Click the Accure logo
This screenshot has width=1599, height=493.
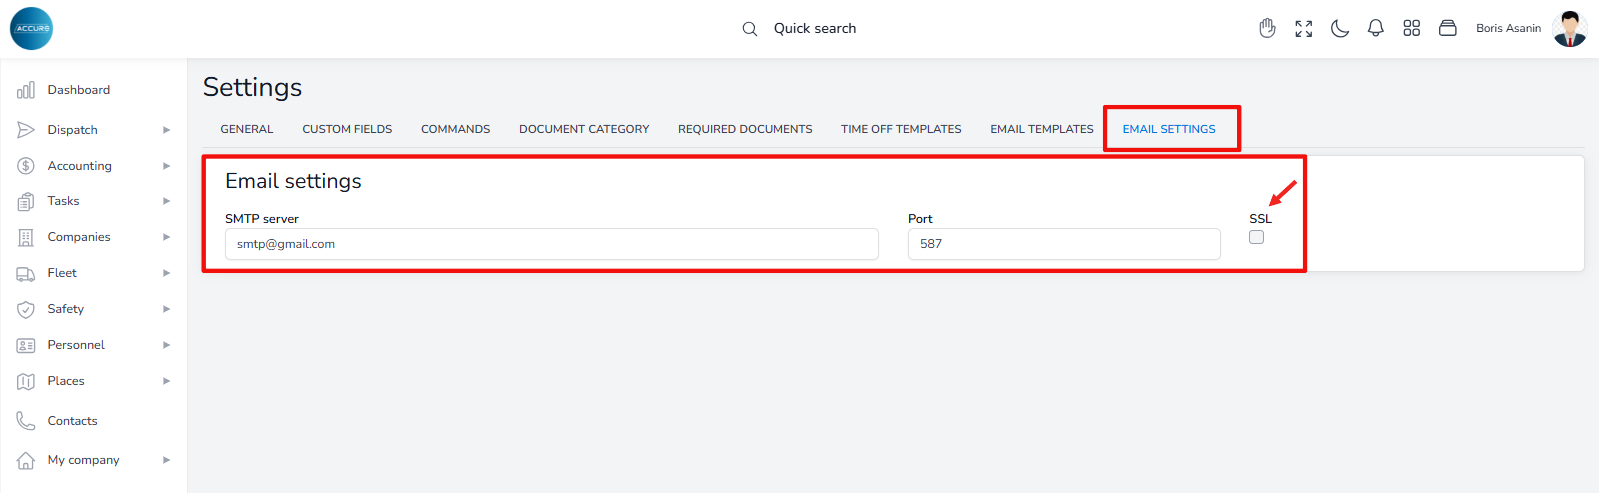click(x=32, y=28)
